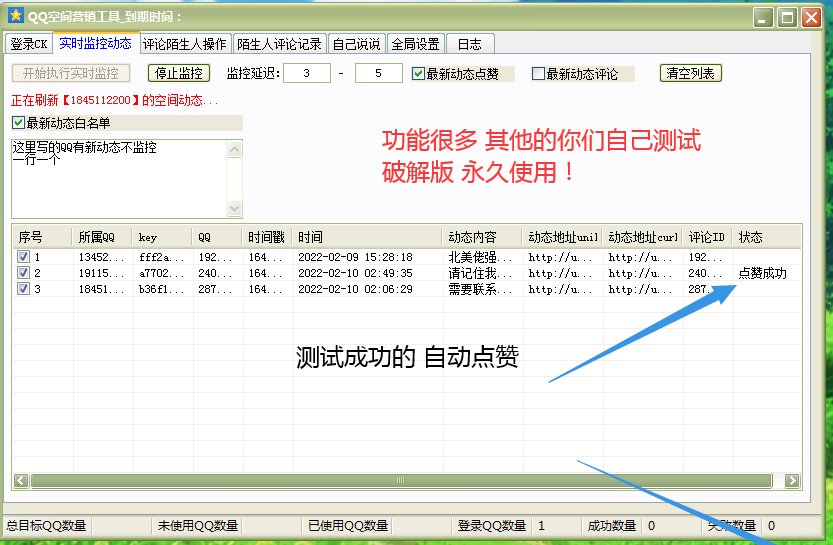This screenshot has height=545, width=833.
Task: Click the whitelist box scroll up arrow
Action: coord(234,150)
